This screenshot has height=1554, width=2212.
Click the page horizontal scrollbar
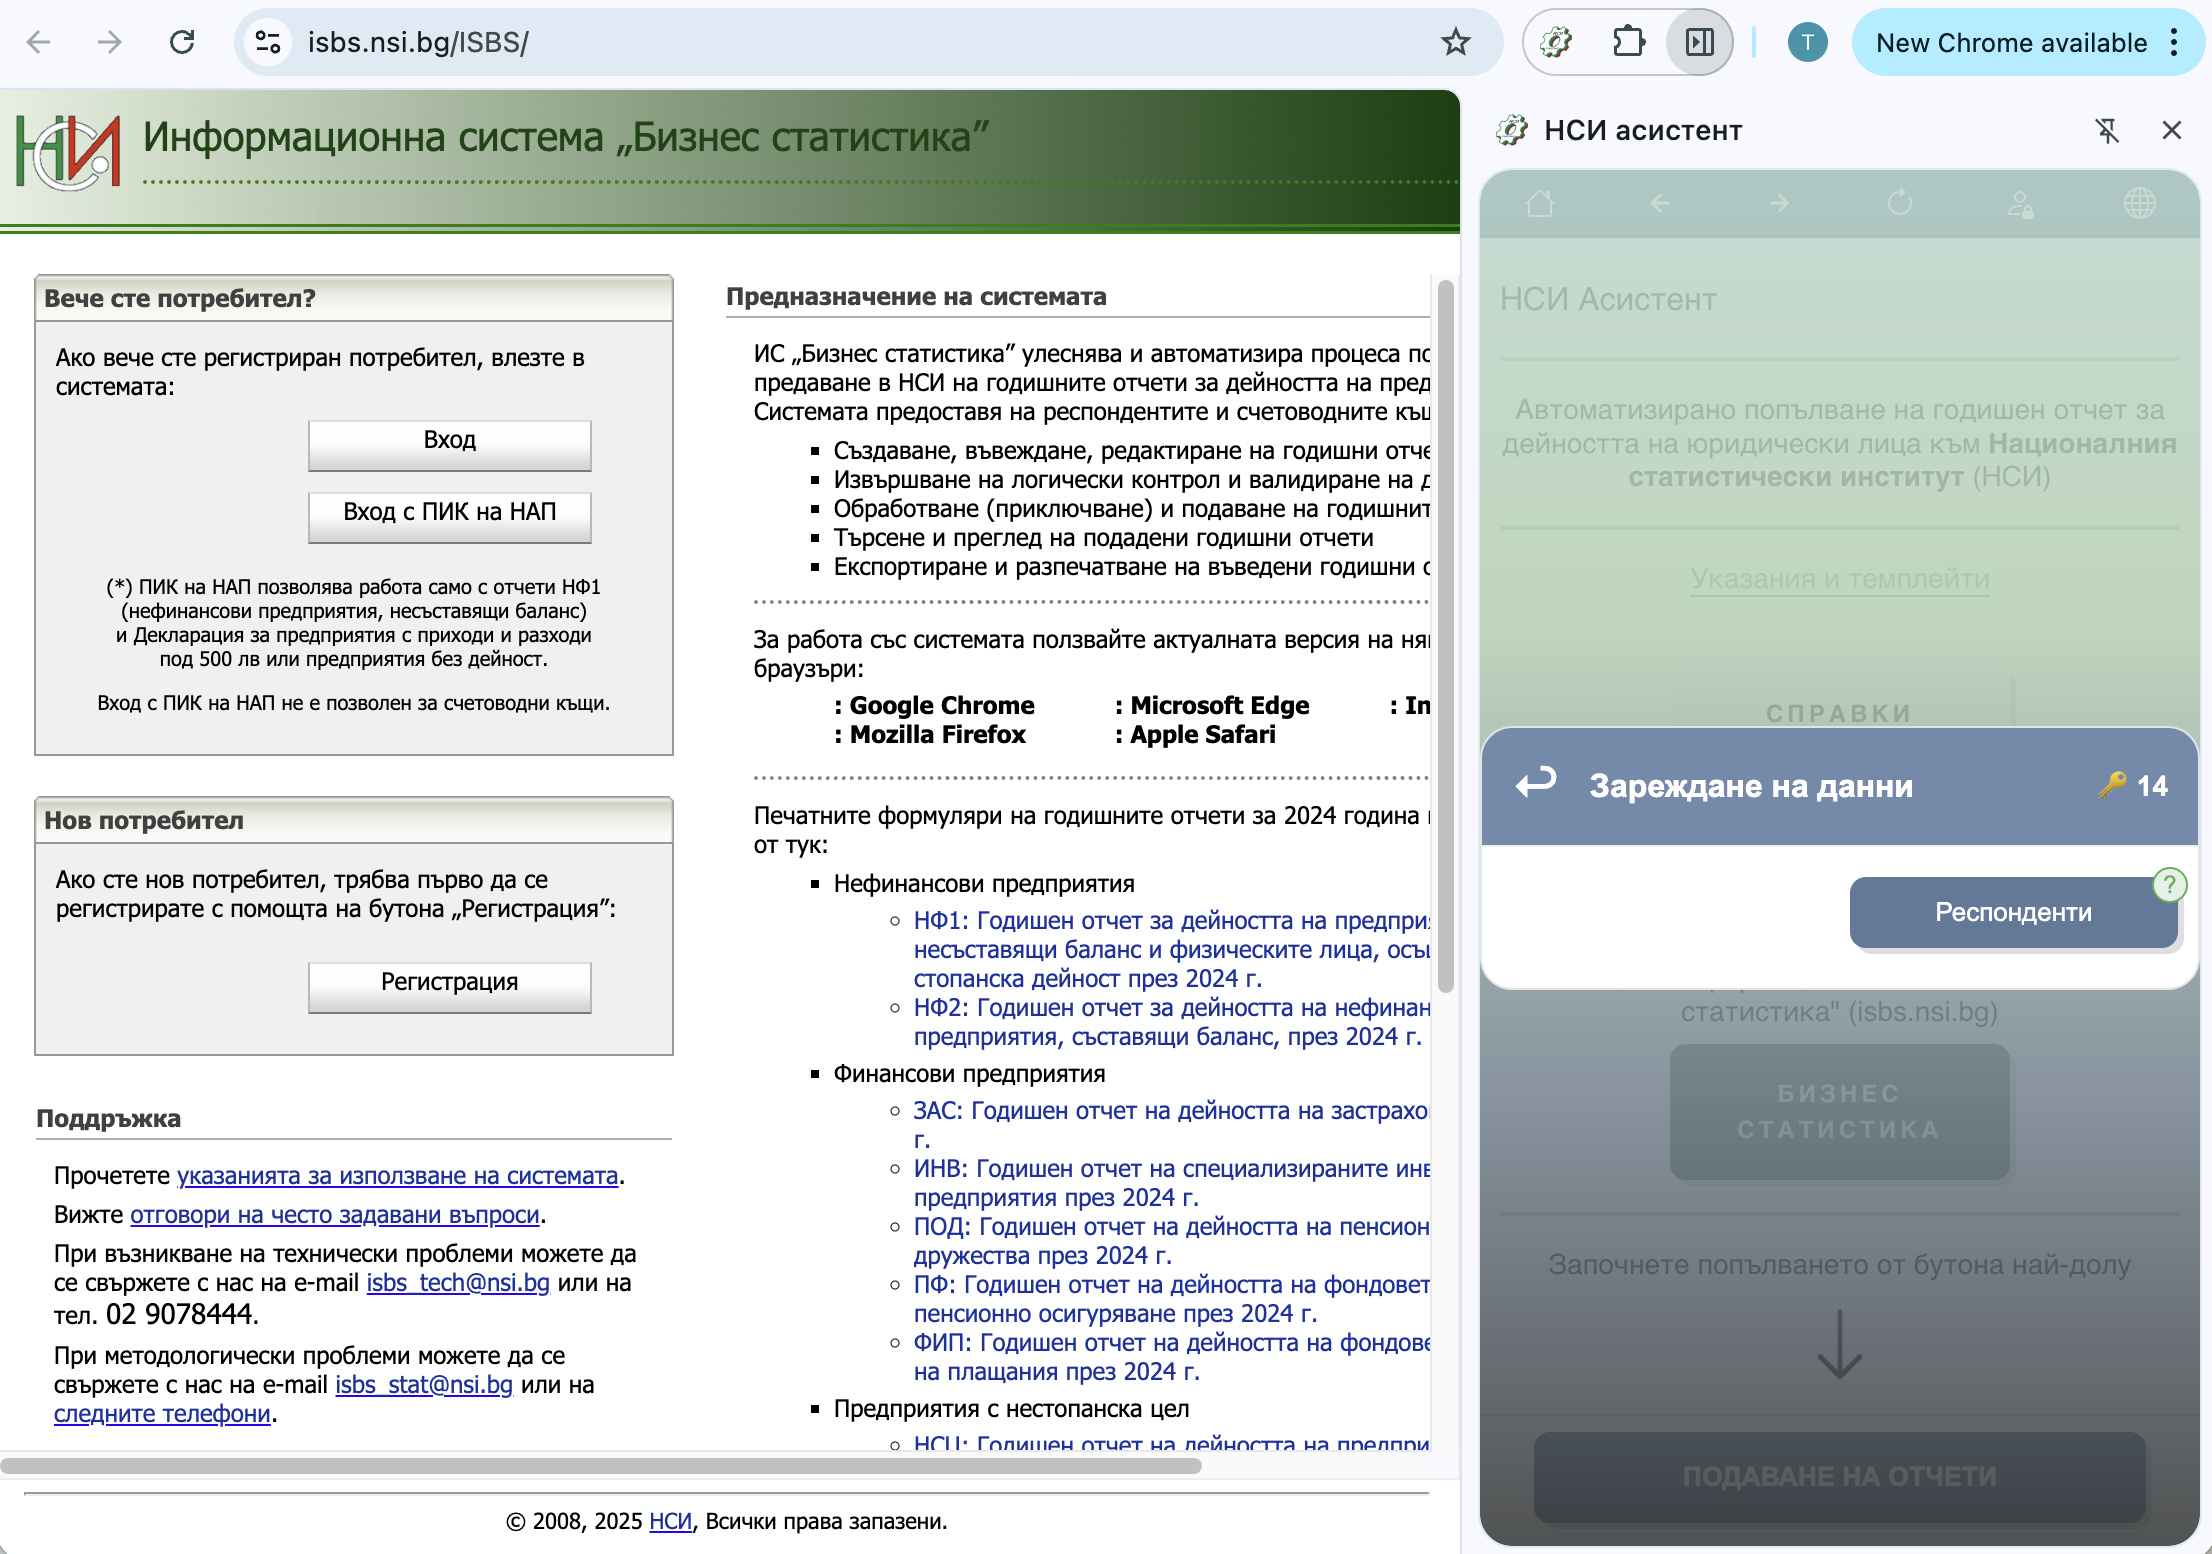600,1466
